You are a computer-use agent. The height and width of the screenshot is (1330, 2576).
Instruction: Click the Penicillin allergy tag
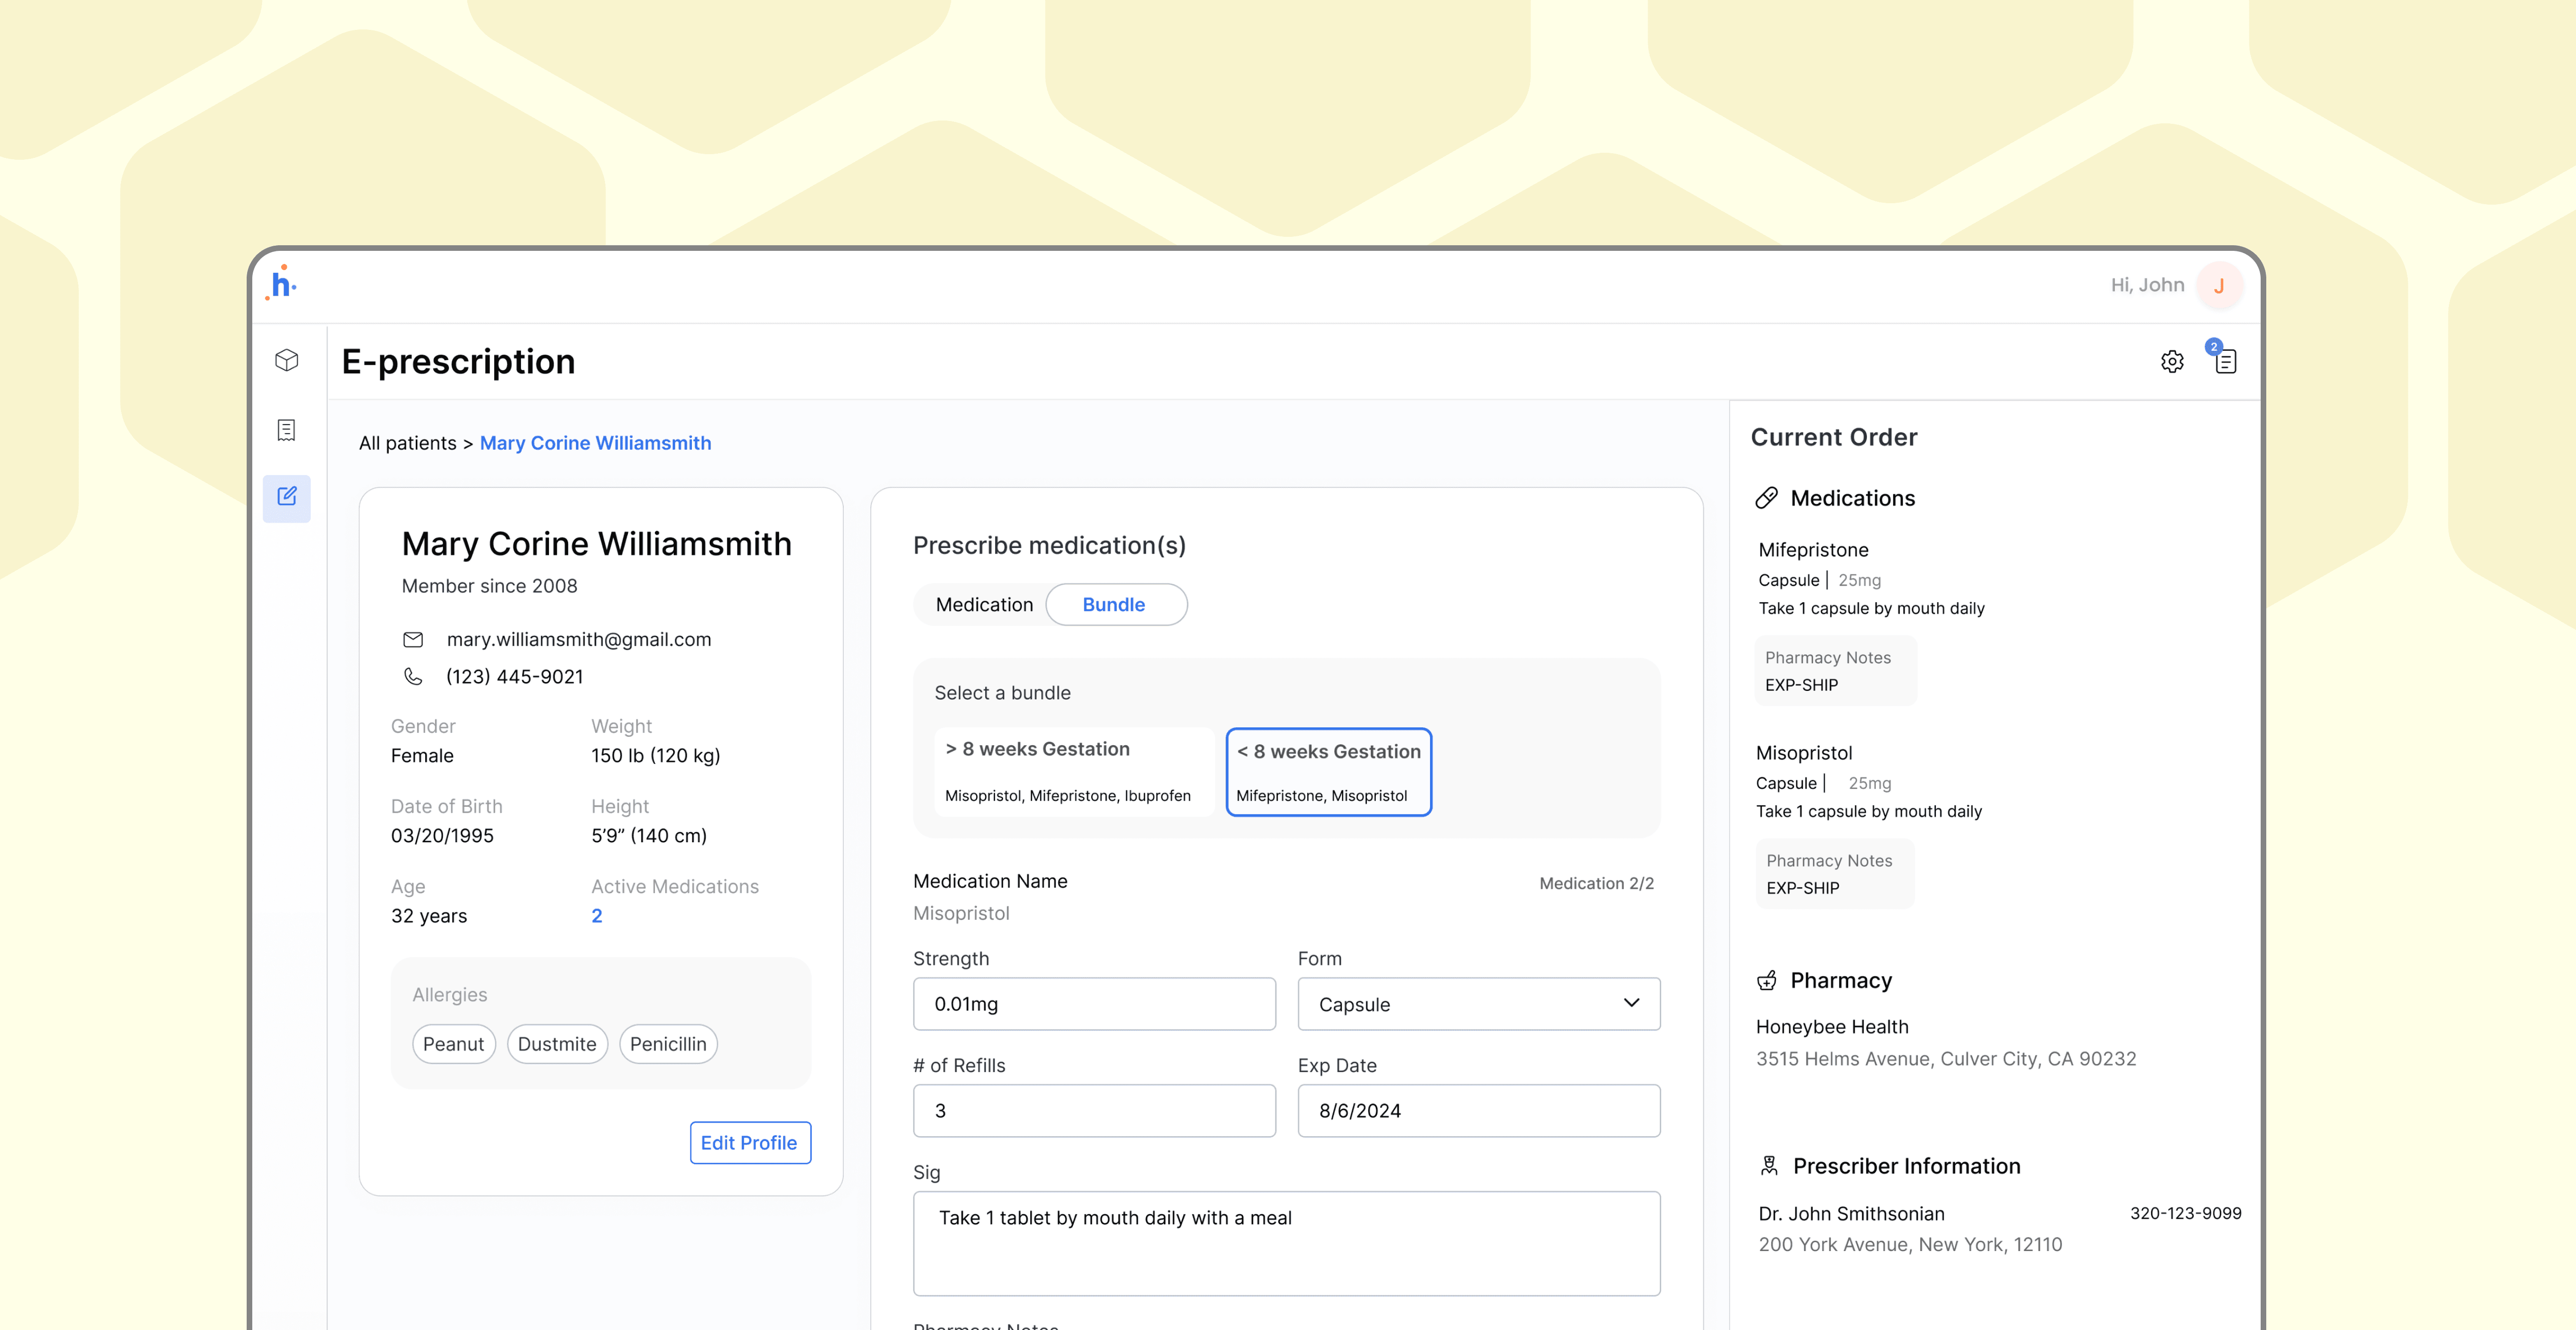point(668,1044)
